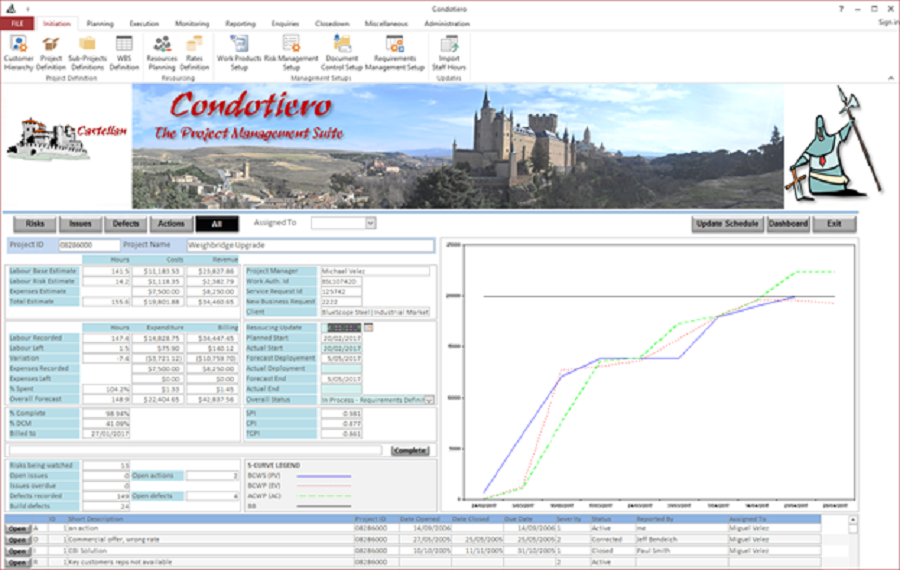The width and height of the screenshot is (900, 570).
Task: Switch to the Miscellaneous tab
Action: [x=386, y=24]
